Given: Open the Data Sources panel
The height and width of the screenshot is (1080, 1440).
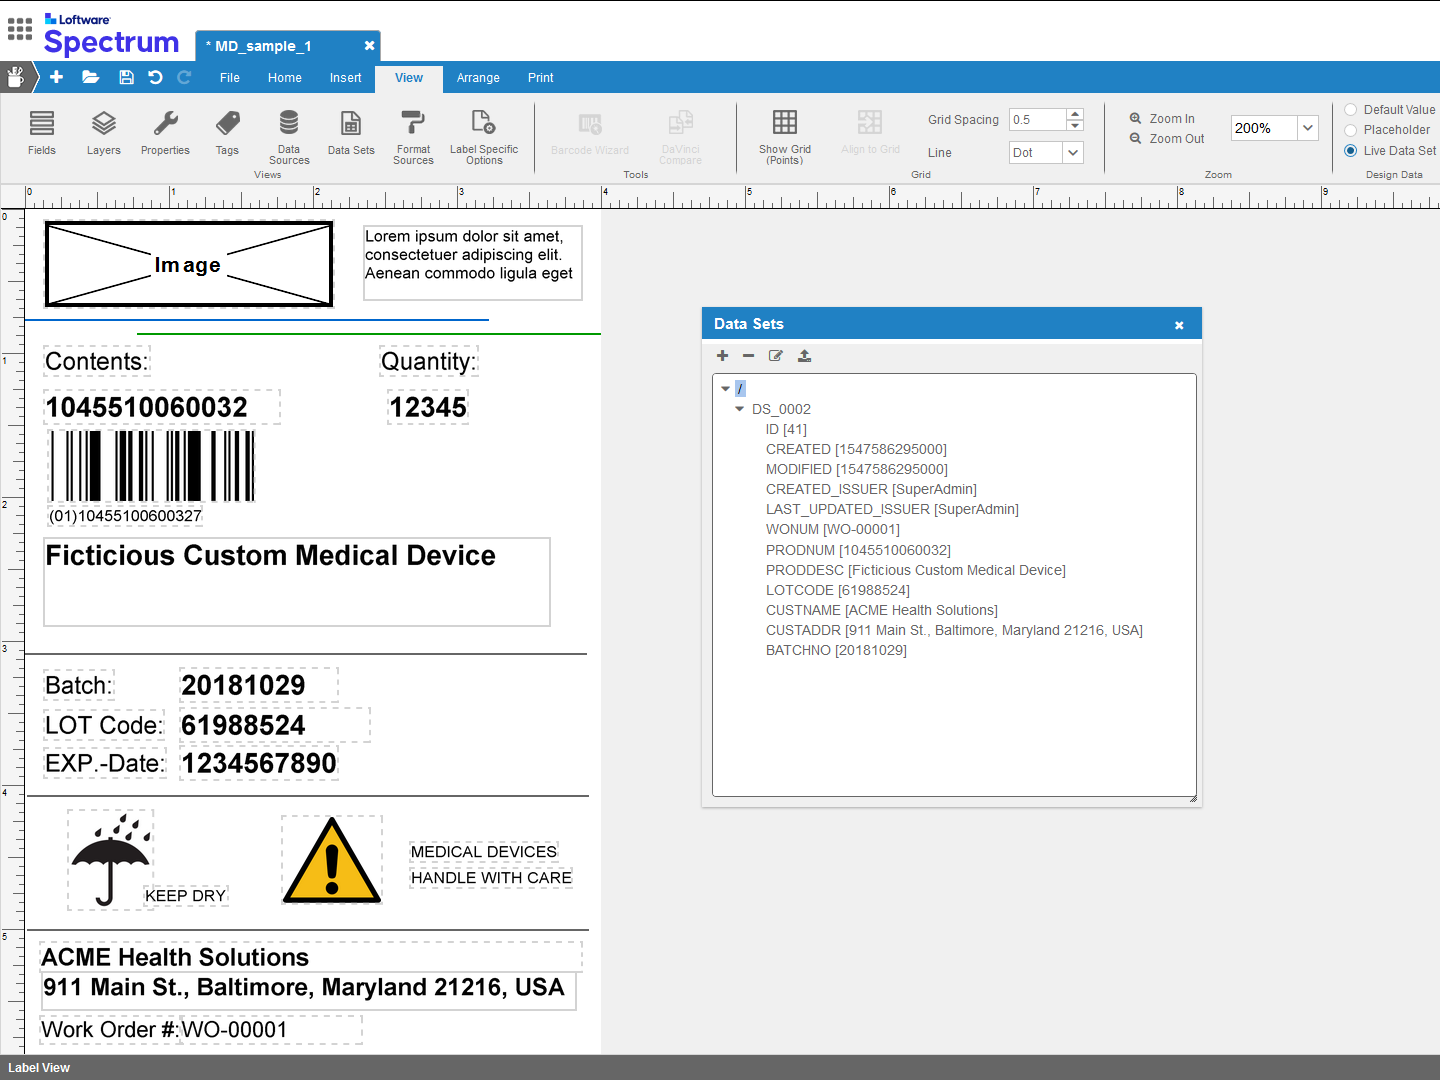Looking at the screenshot, I should 289,137.
